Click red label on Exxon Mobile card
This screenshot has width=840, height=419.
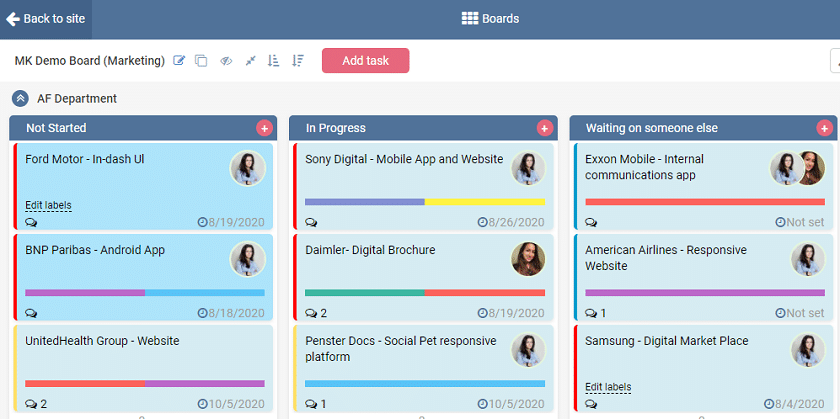[x=705, y=202]
